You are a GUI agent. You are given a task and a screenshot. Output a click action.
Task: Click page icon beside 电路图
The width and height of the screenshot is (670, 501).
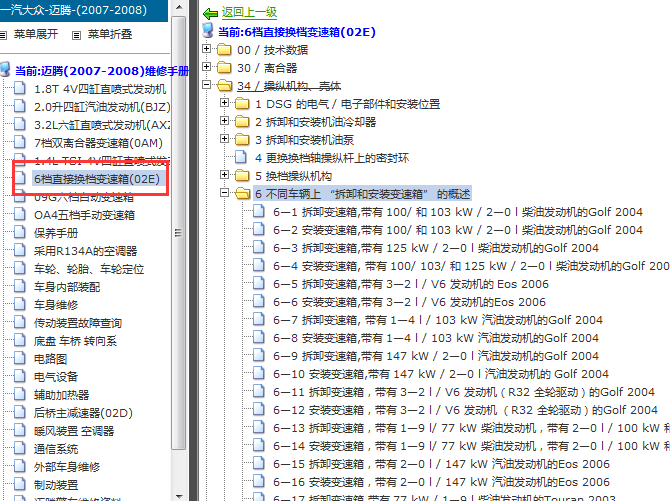[20, 358]
